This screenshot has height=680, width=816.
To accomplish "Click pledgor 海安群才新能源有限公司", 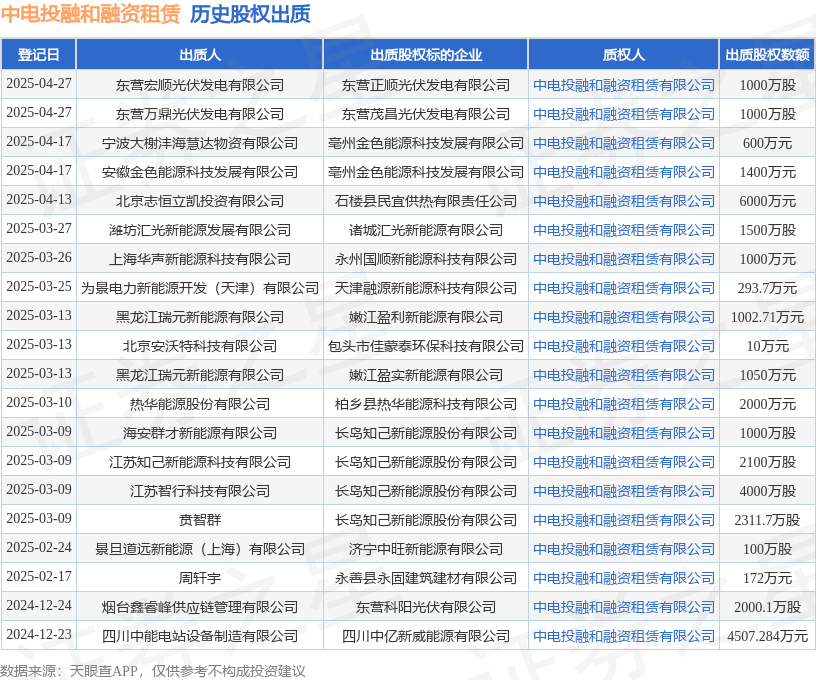I will click(200, 433).
